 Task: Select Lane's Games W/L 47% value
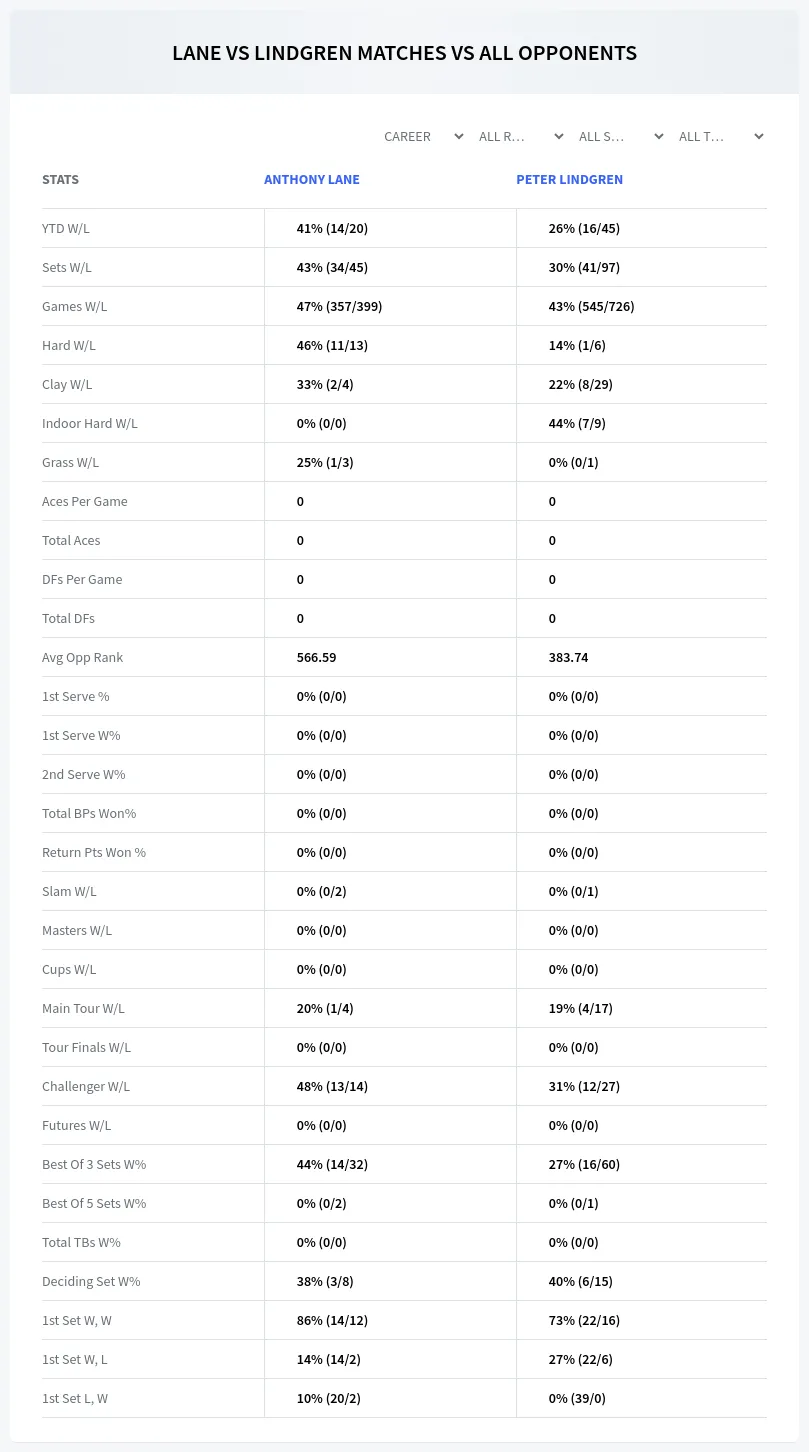[x=339, y=307]
